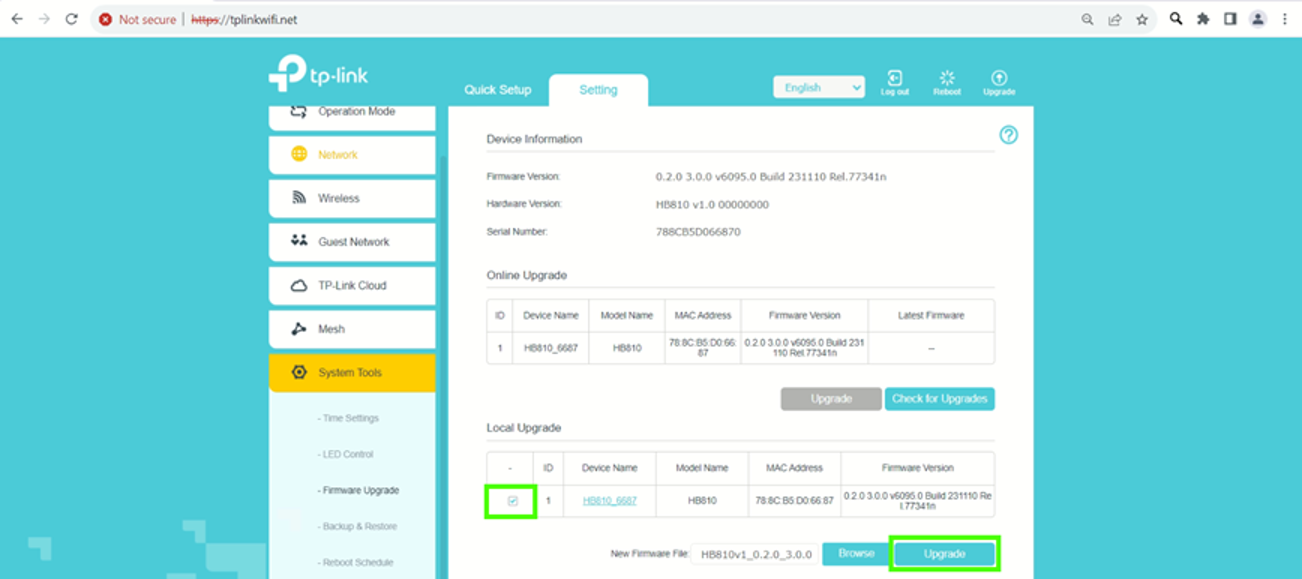Open the browser extensions puzzle icon

(1203, 19)
